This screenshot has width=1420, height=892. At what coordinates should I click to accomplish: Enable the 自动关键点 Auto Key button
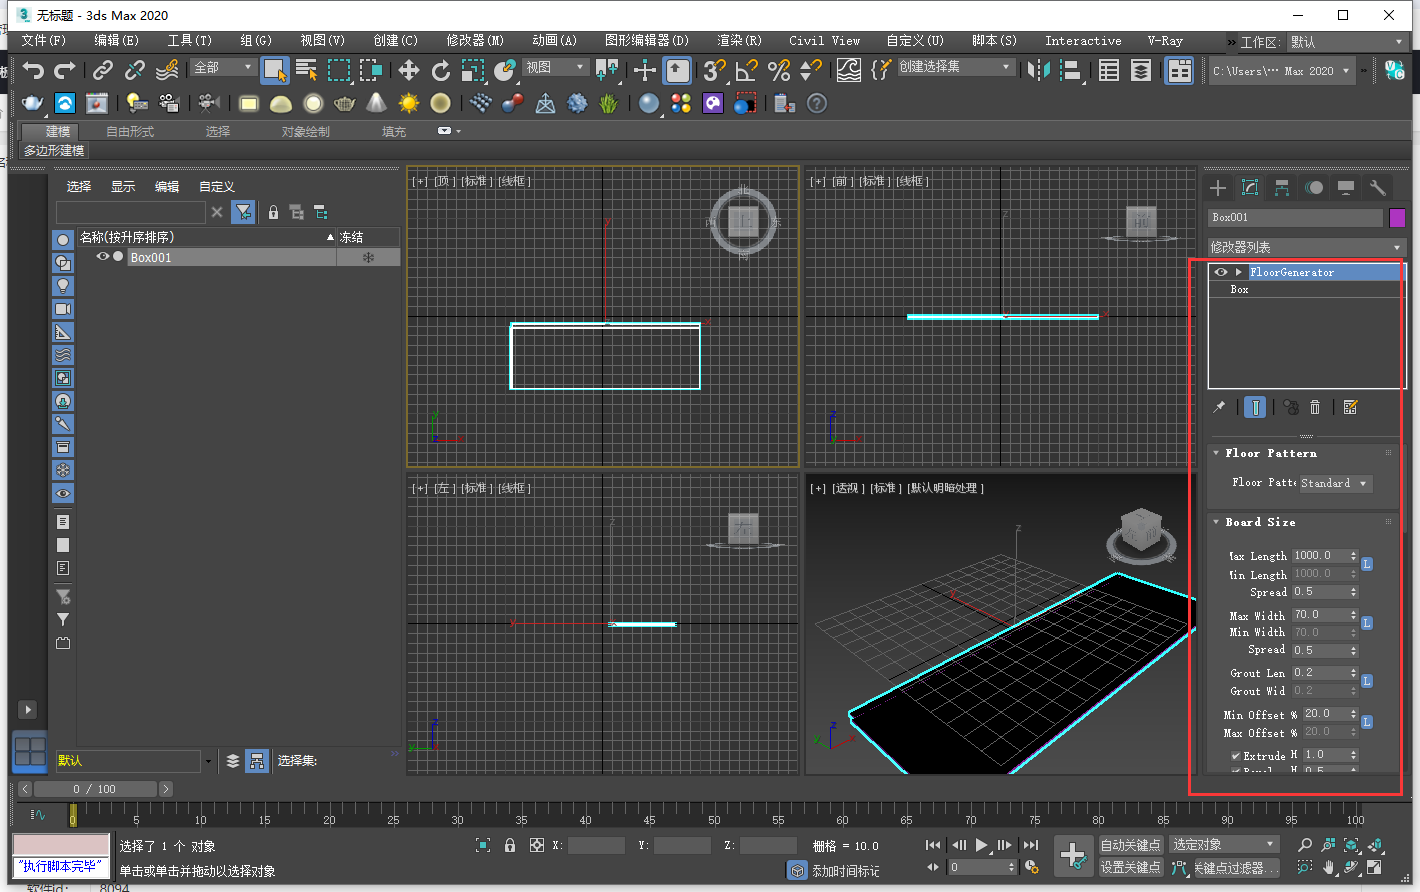pyautogui.click(x=1131, y=845)
